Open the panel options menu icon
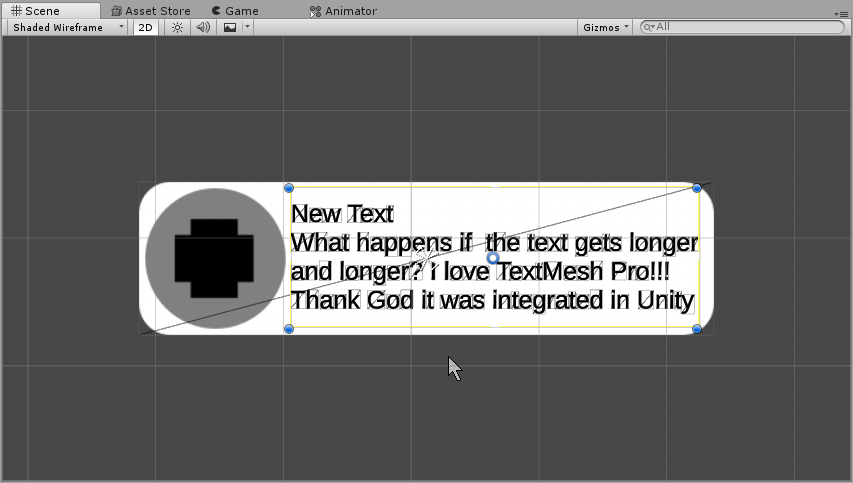This screenshot has width=853, height=483. tap(840, 14)
